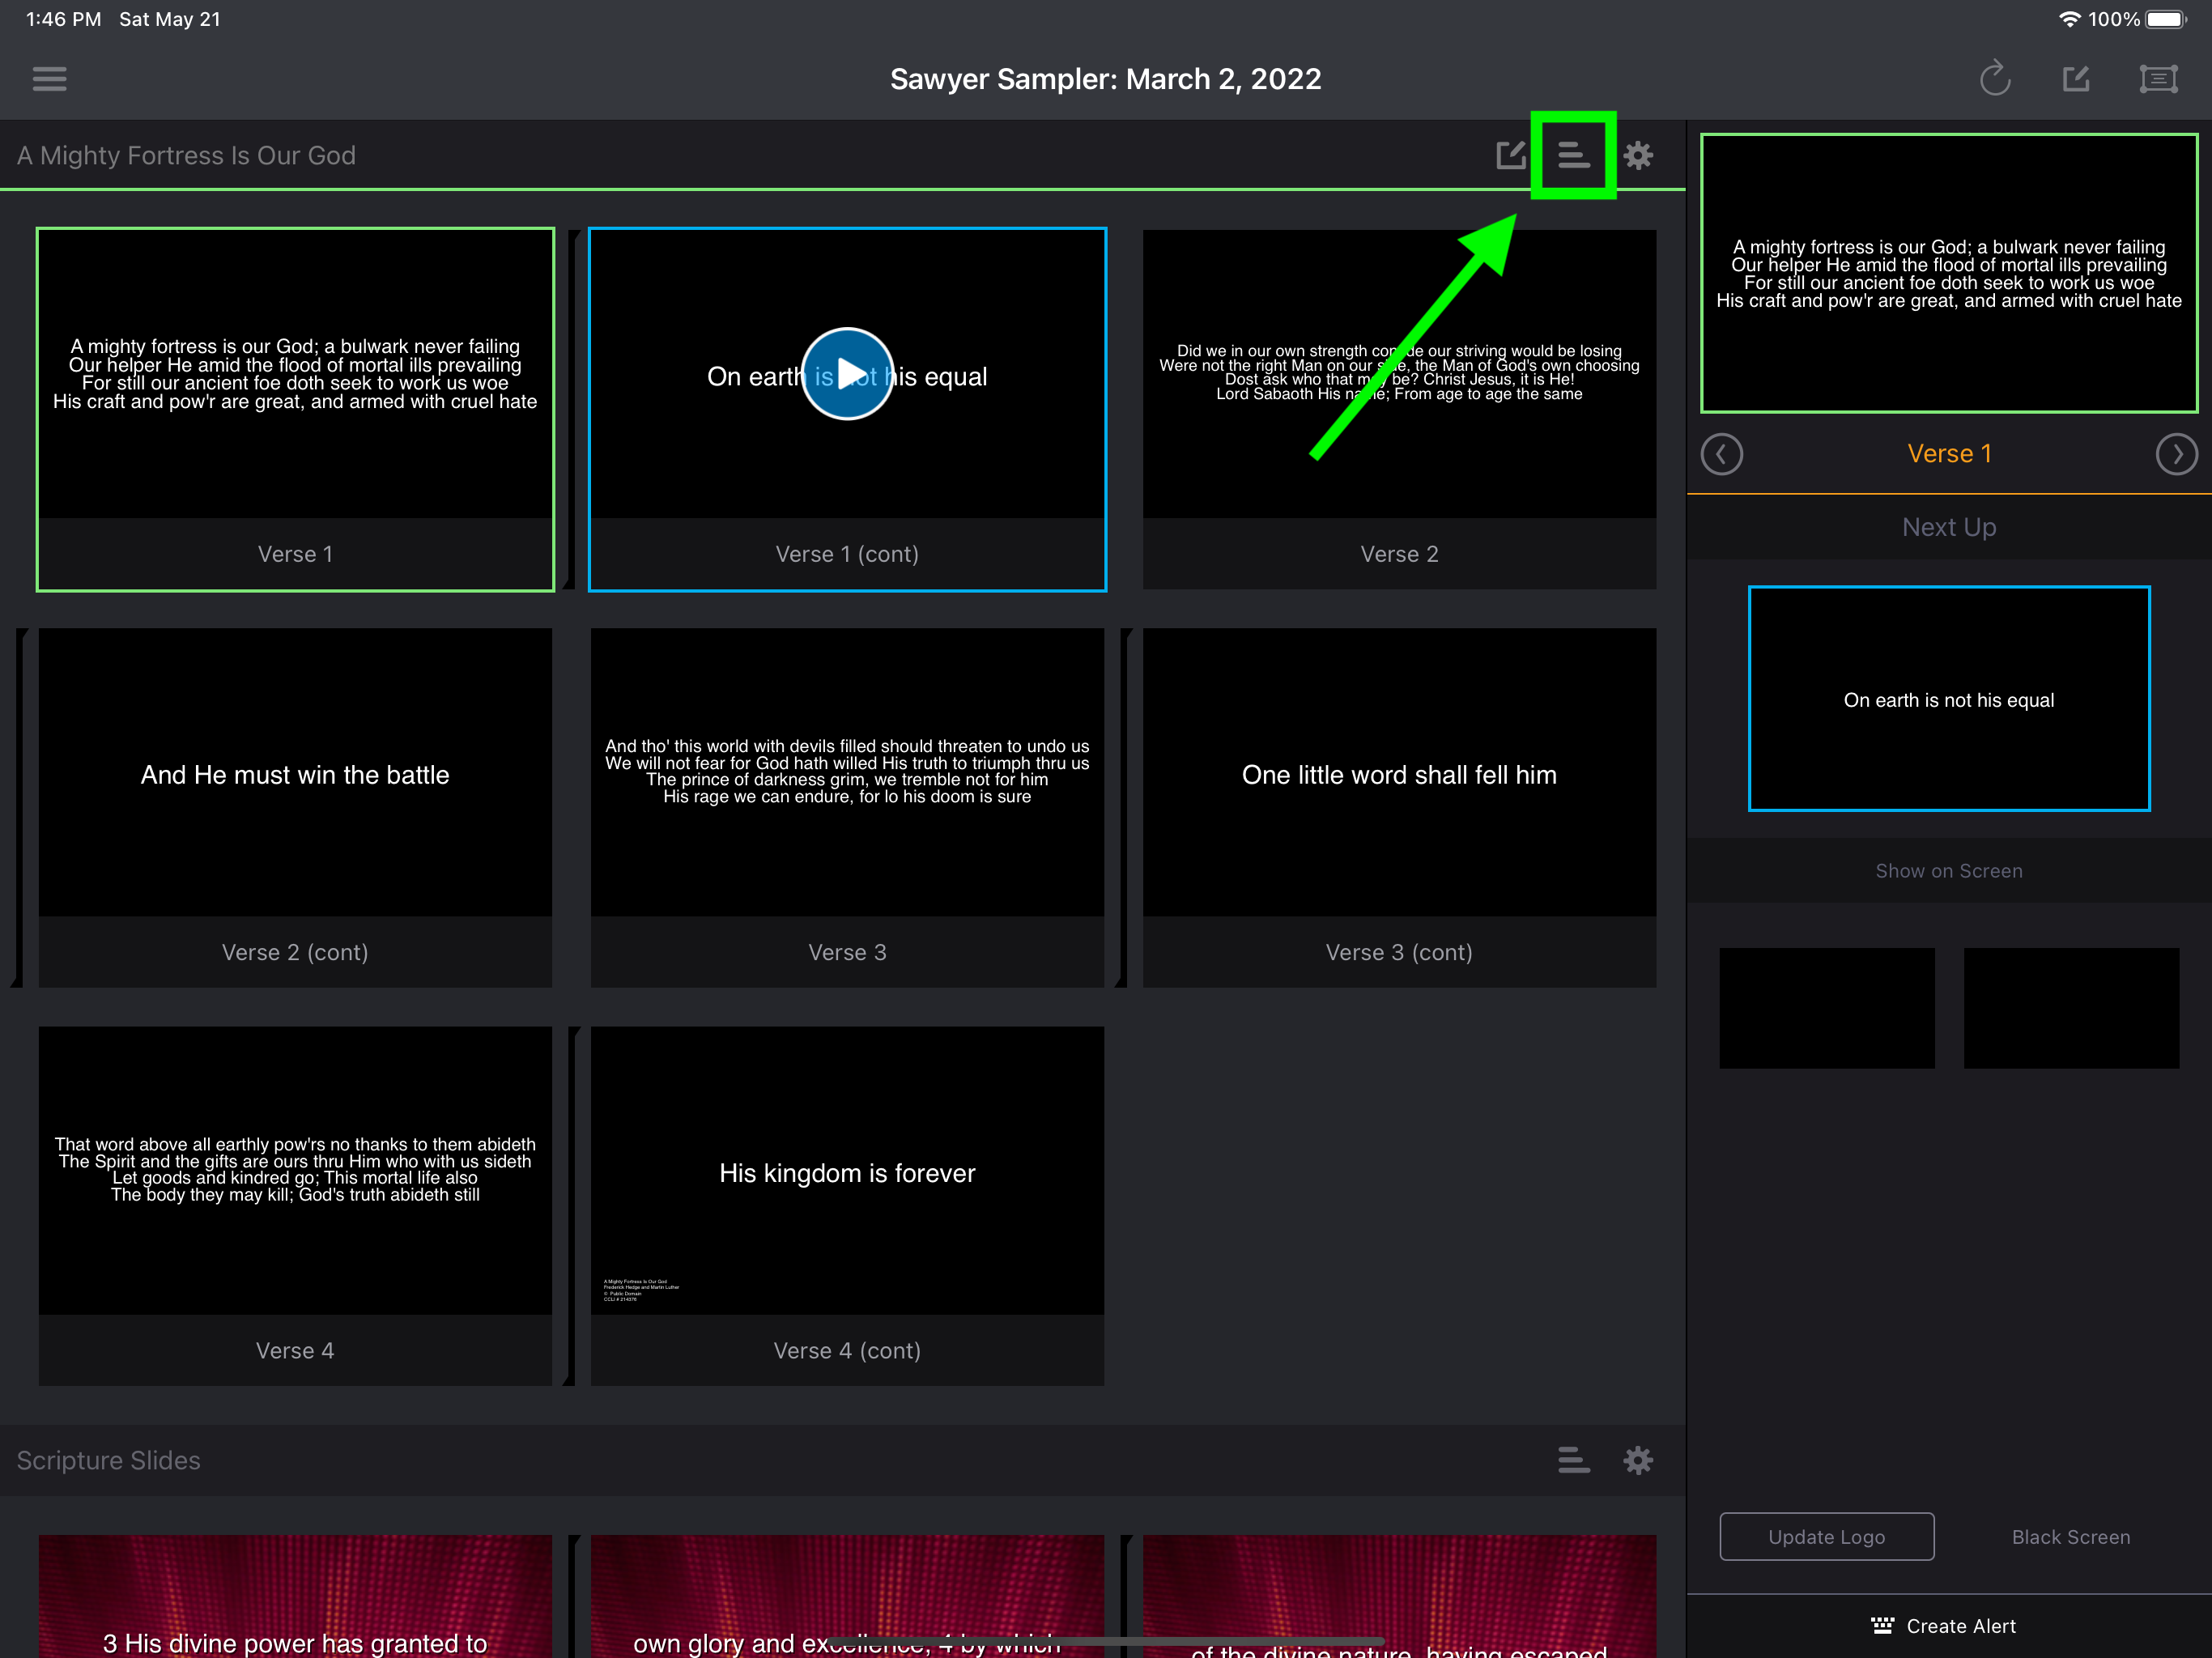Go to next slide arrow

tap(2176, 454)
